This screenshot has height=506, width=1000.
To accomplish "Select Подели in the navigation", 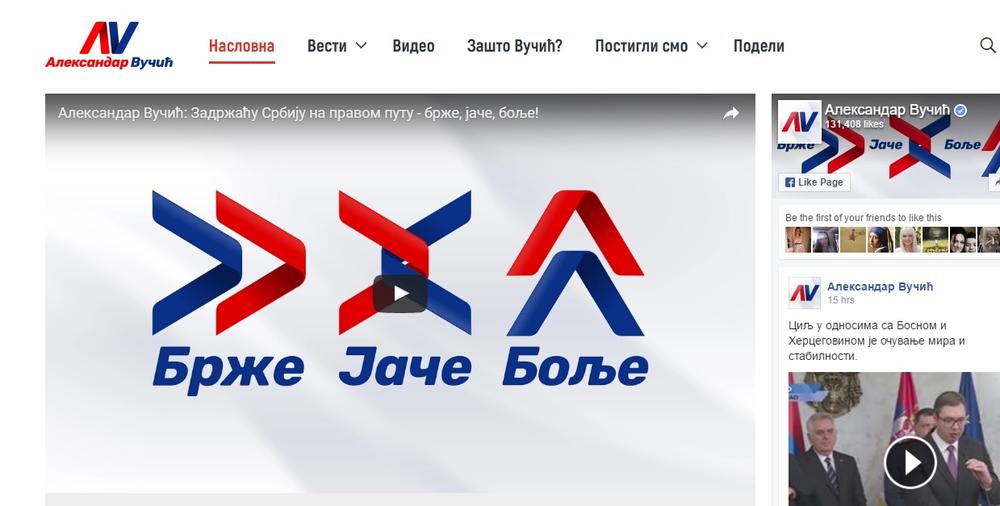I will (758, 46).
